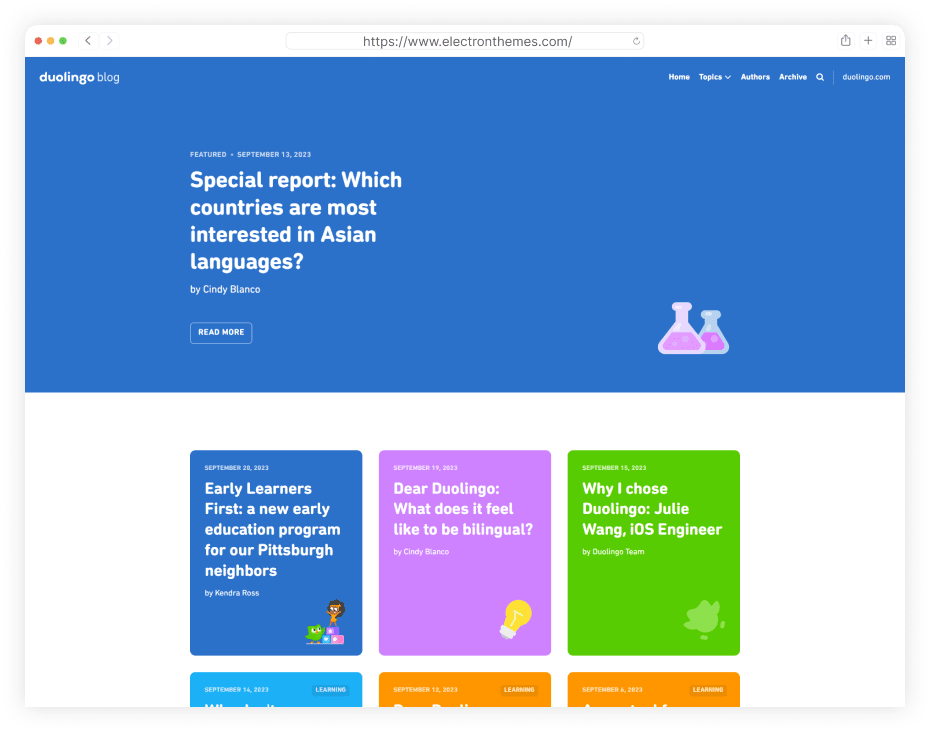
Task: Click the READ MORE button
Action: click(221, 333)
